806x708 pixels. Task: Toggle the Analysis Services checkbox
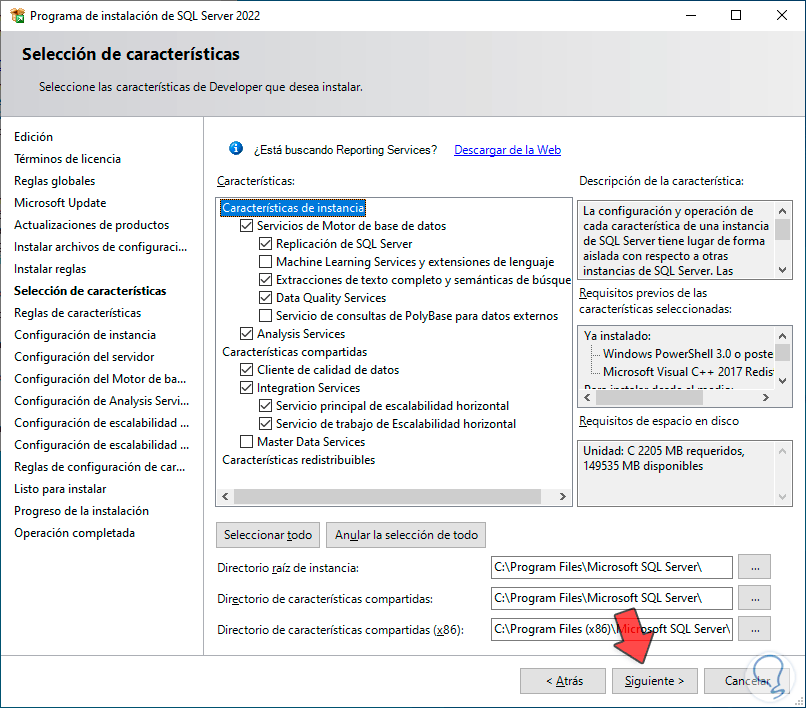tap(247, 334)
